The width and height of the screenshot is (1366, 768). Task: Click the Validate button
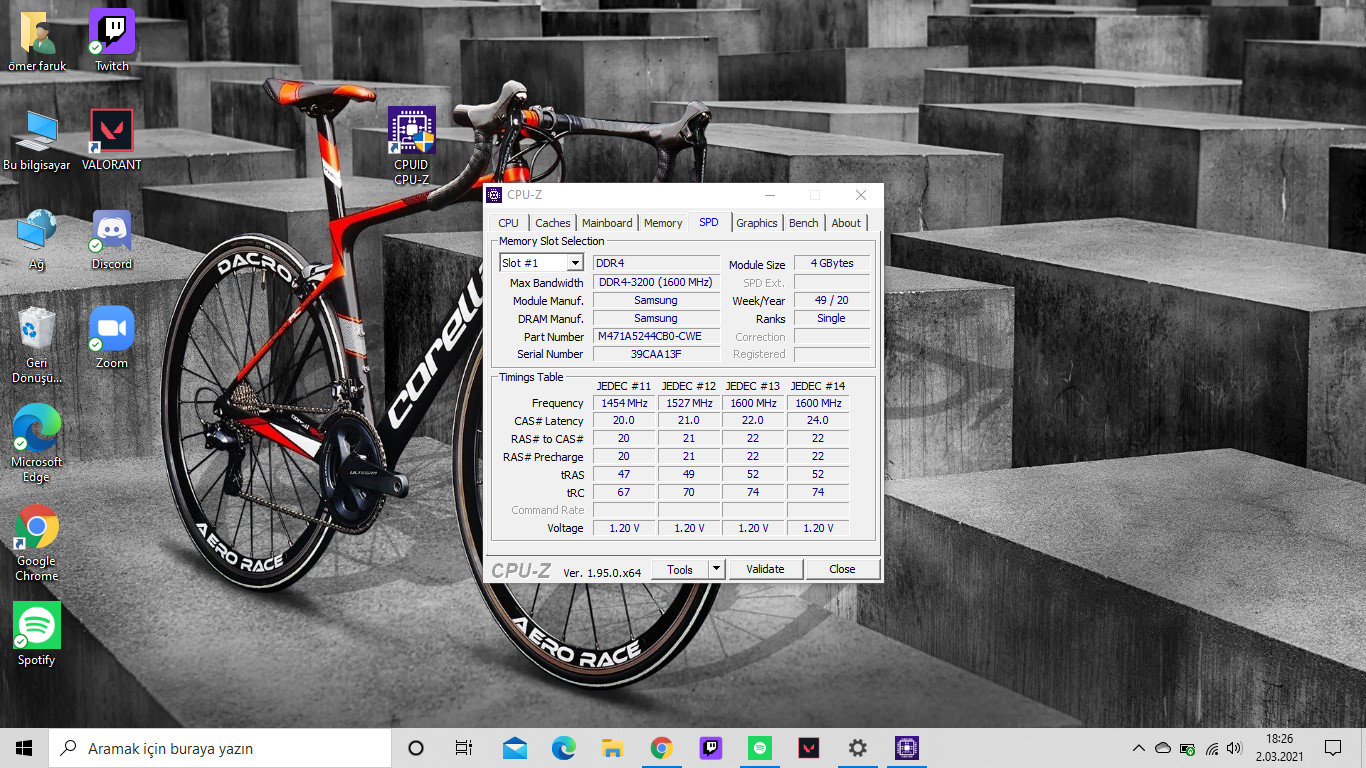pyautogui.click(x=765, y=569)
